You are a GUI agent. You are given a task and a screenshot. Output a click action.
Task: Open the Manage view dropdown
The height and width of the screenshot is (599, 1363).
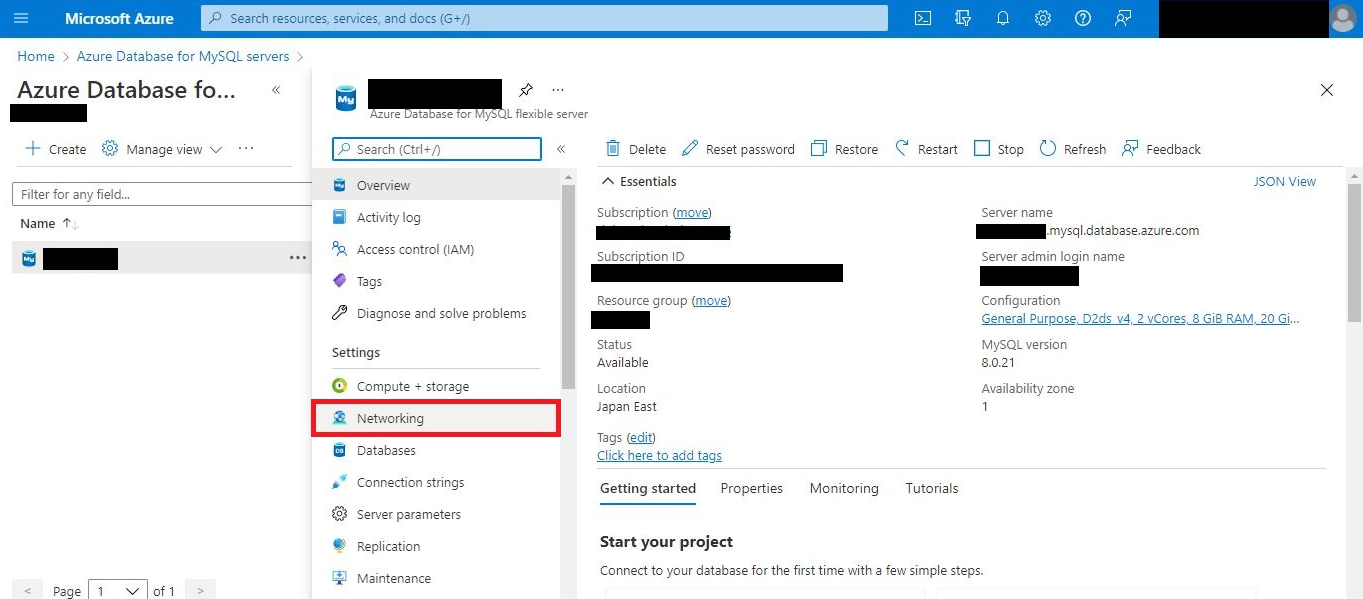click(x=162, y=149)
